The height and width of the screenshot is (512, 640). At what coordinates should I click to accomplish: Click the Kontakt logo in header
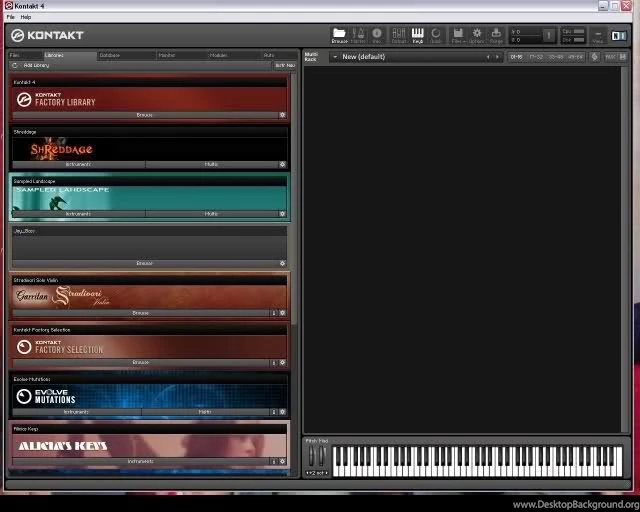click(47, 36)
